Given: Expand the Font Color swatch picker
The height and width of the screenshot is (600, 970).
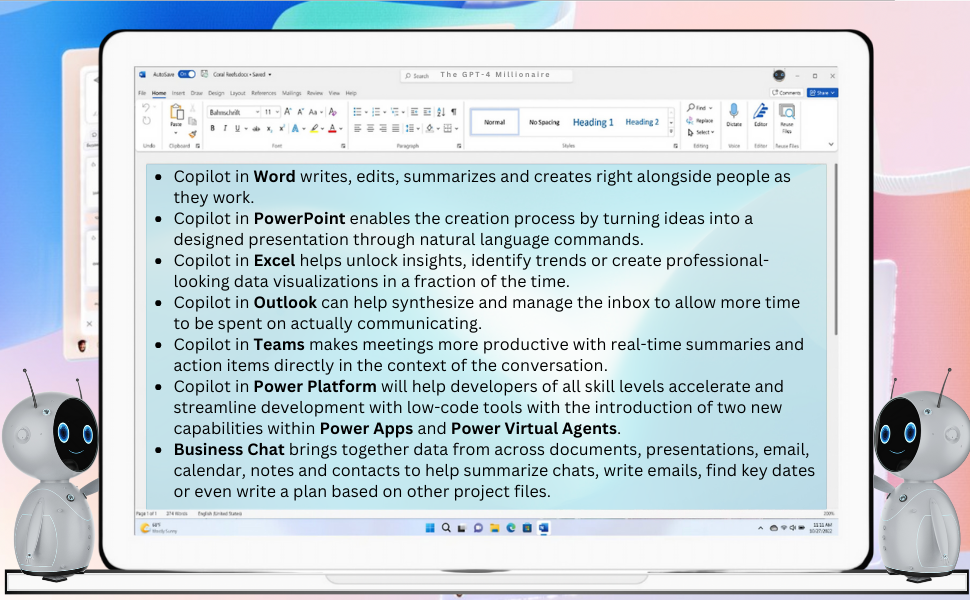Looking at the screenshot, I should (341, 128).
